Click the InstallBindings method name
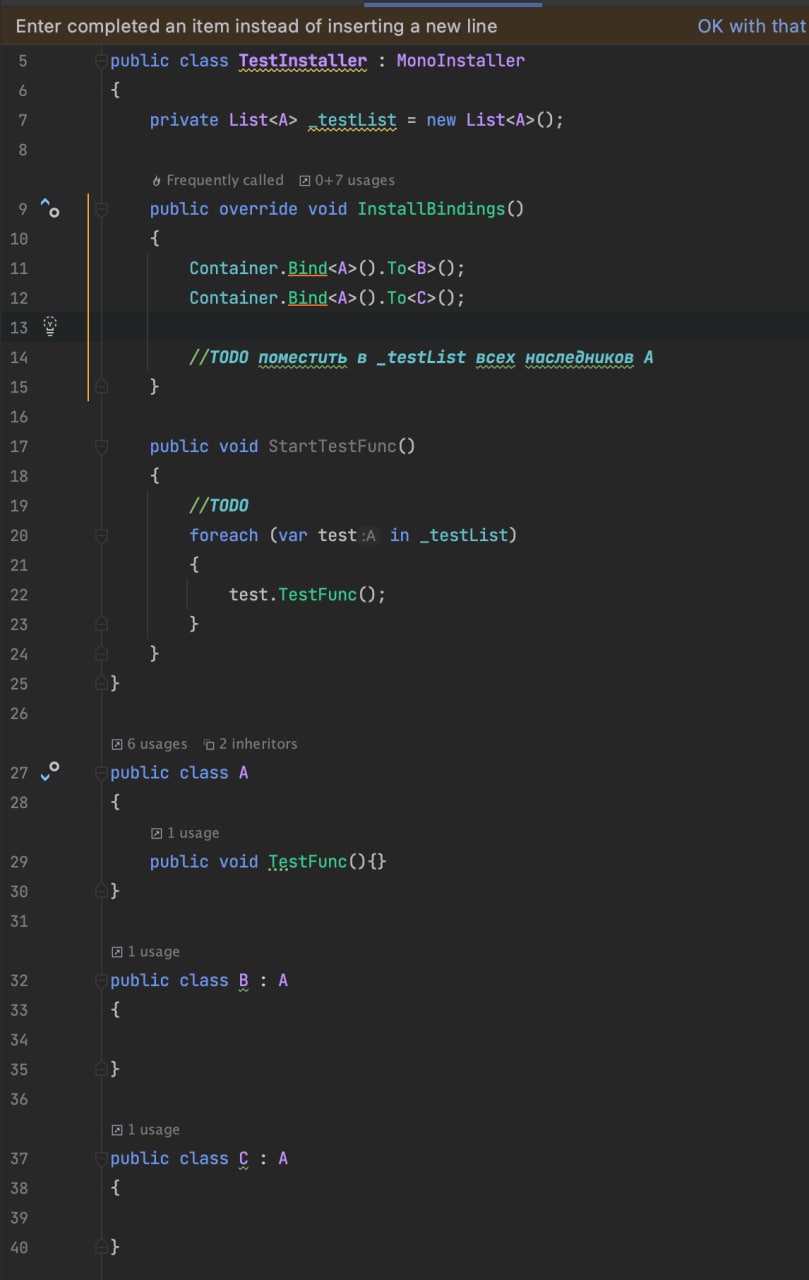809x1280 pixels. [x=431, y=209]
